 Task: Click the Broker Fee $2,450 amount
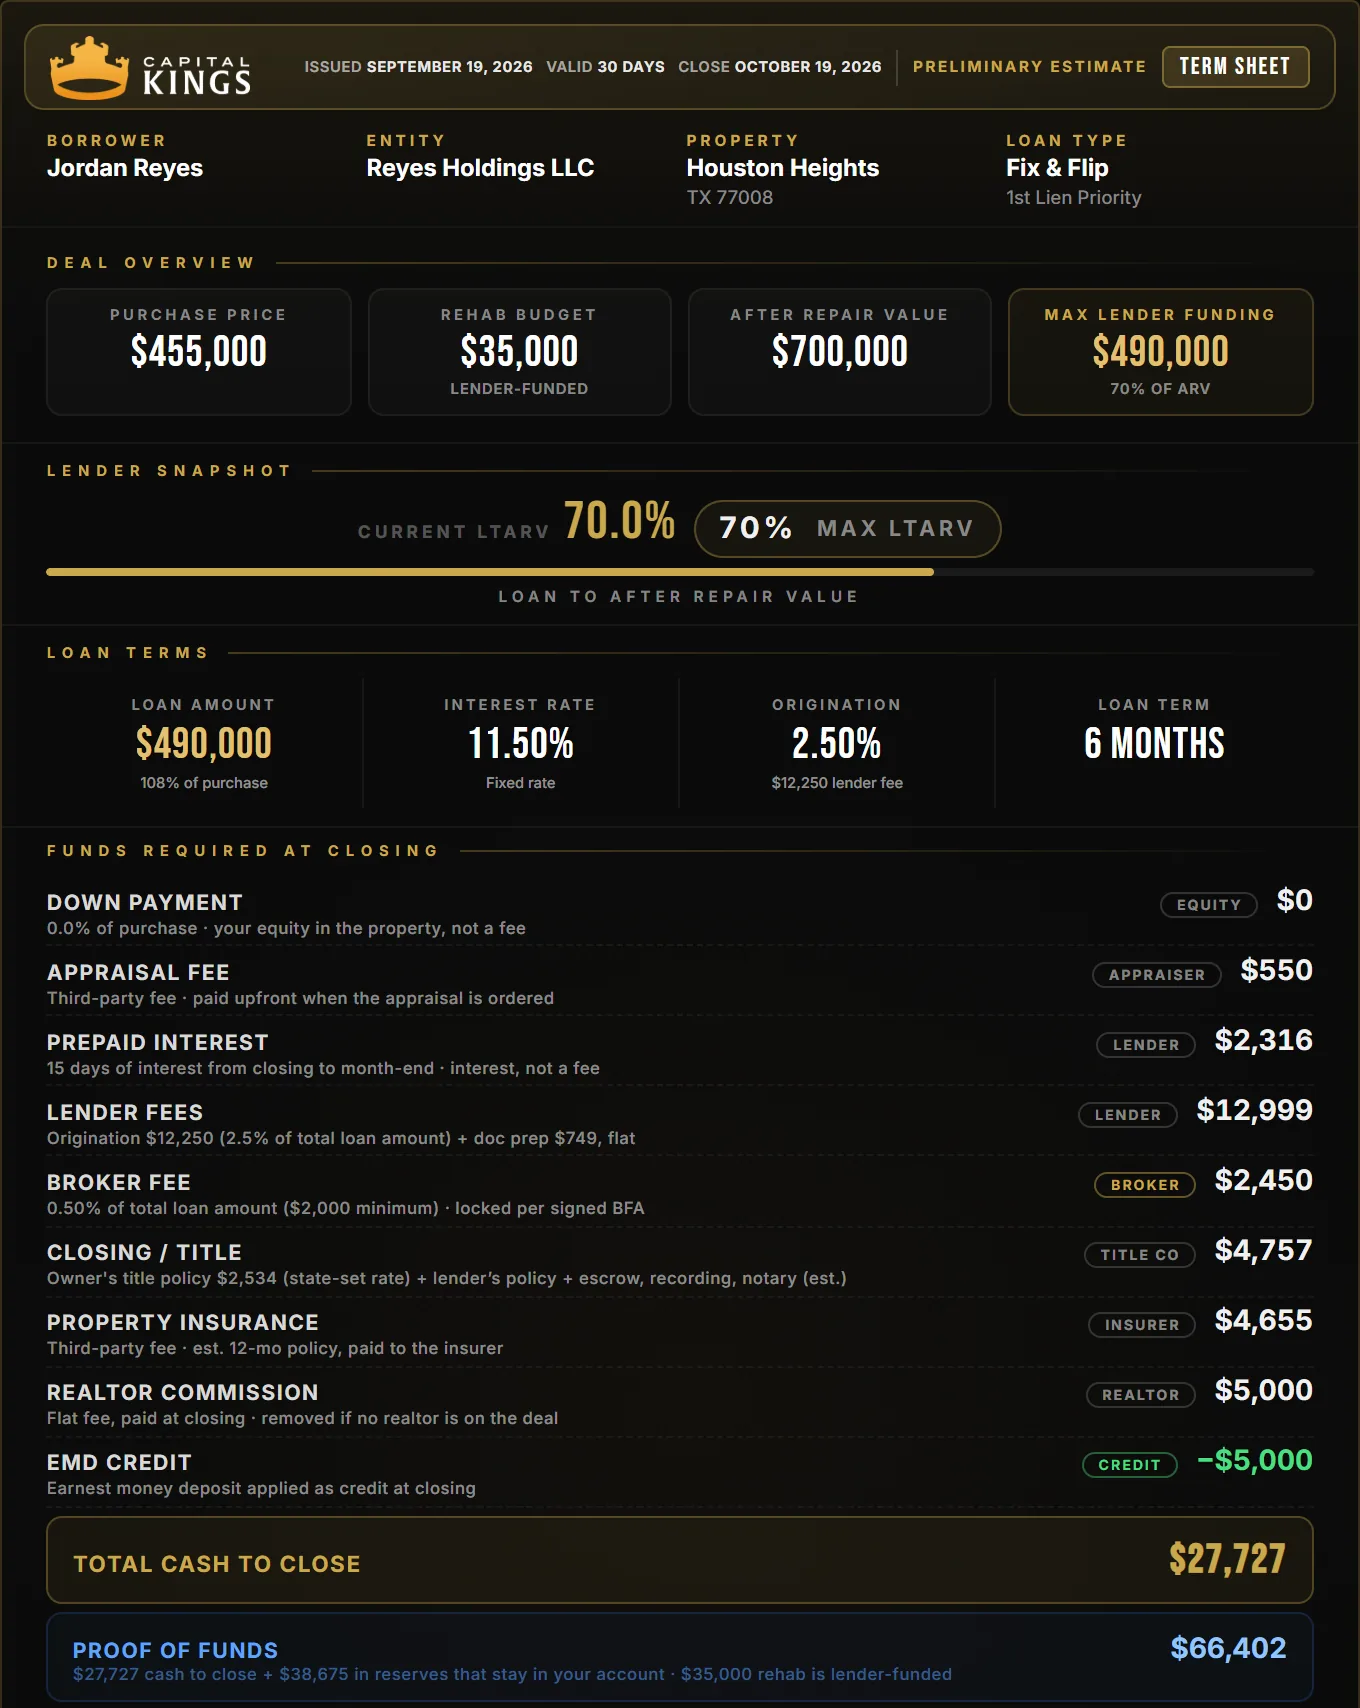click(1264, 1180)
